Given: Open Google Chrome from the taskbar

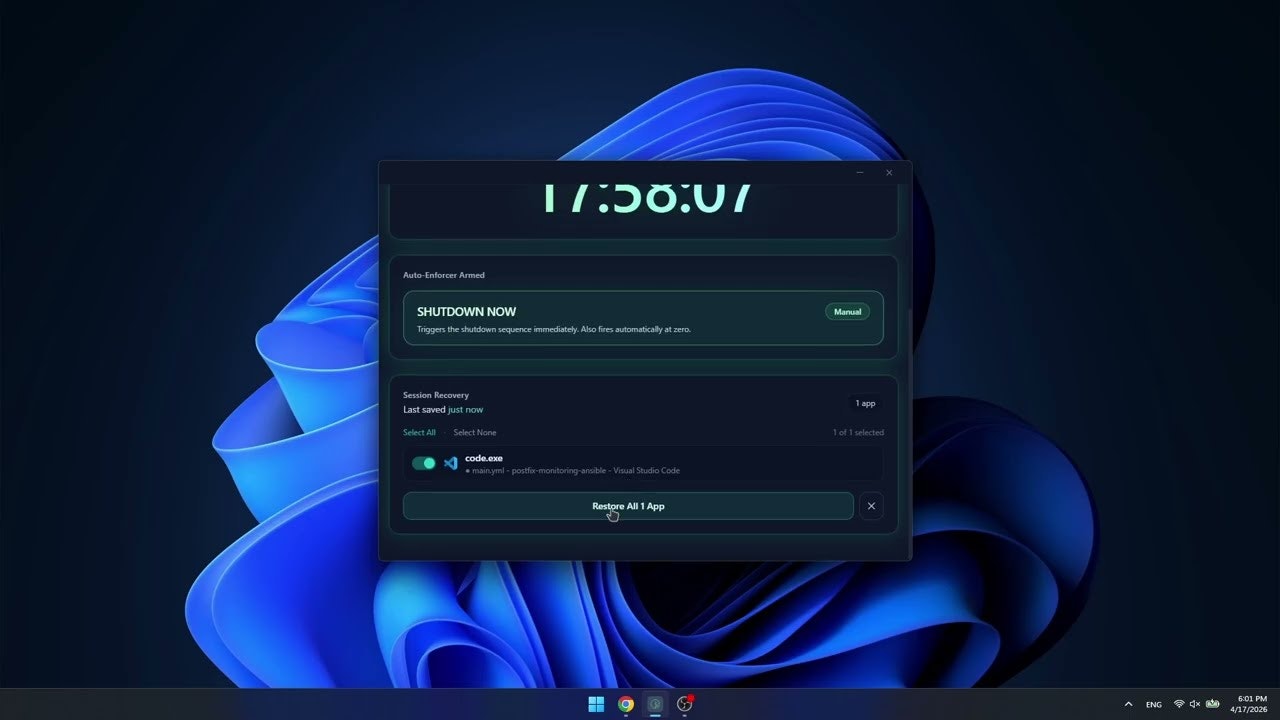Looking at the screenshot, I should click(626, 704).
